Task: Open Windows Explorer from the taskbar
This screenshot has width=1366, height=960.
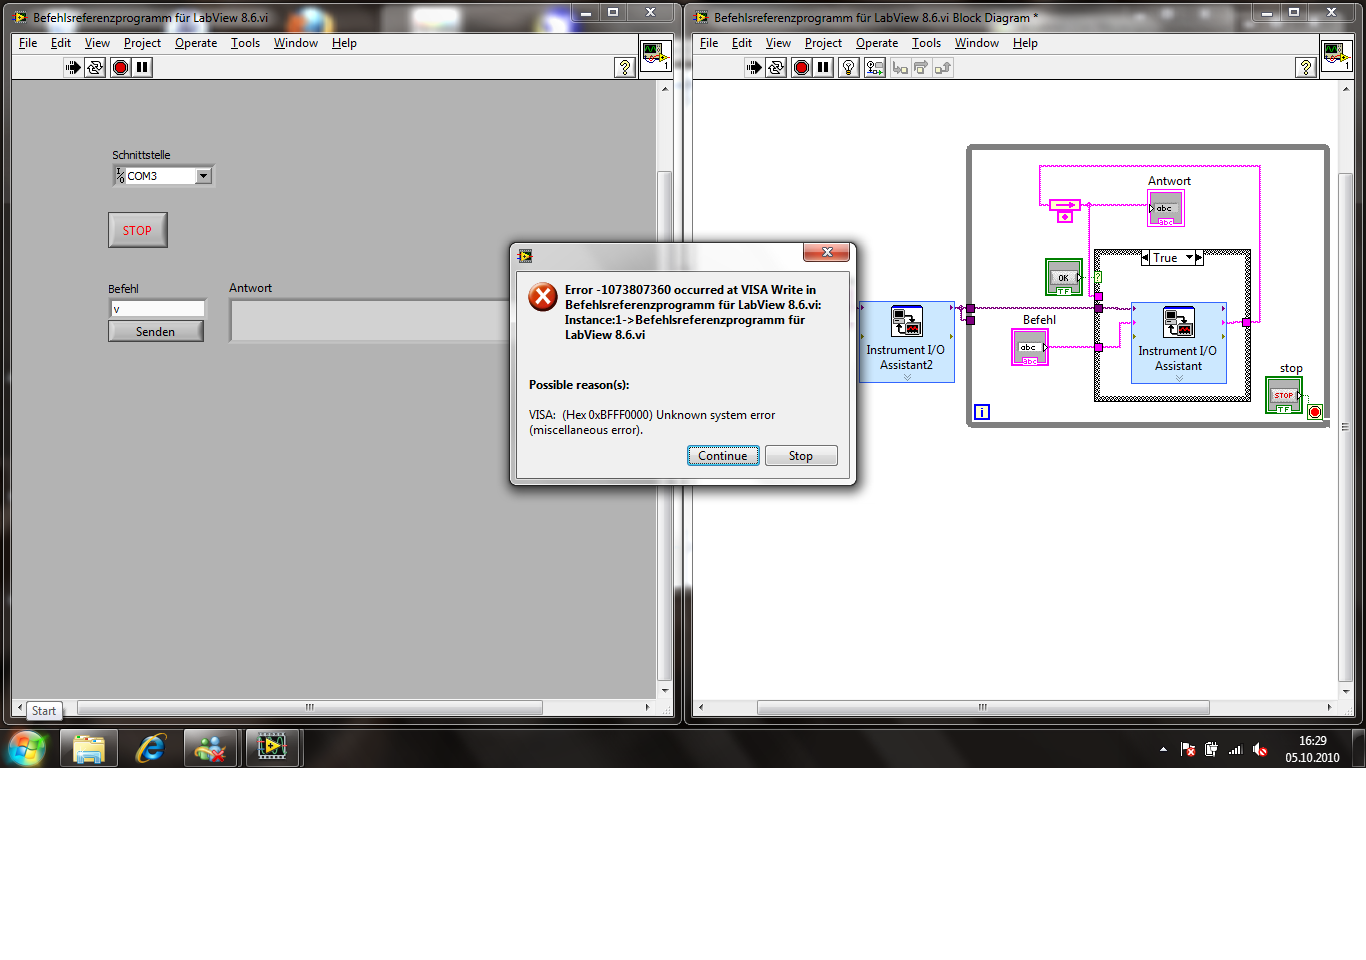Action: 89,748
